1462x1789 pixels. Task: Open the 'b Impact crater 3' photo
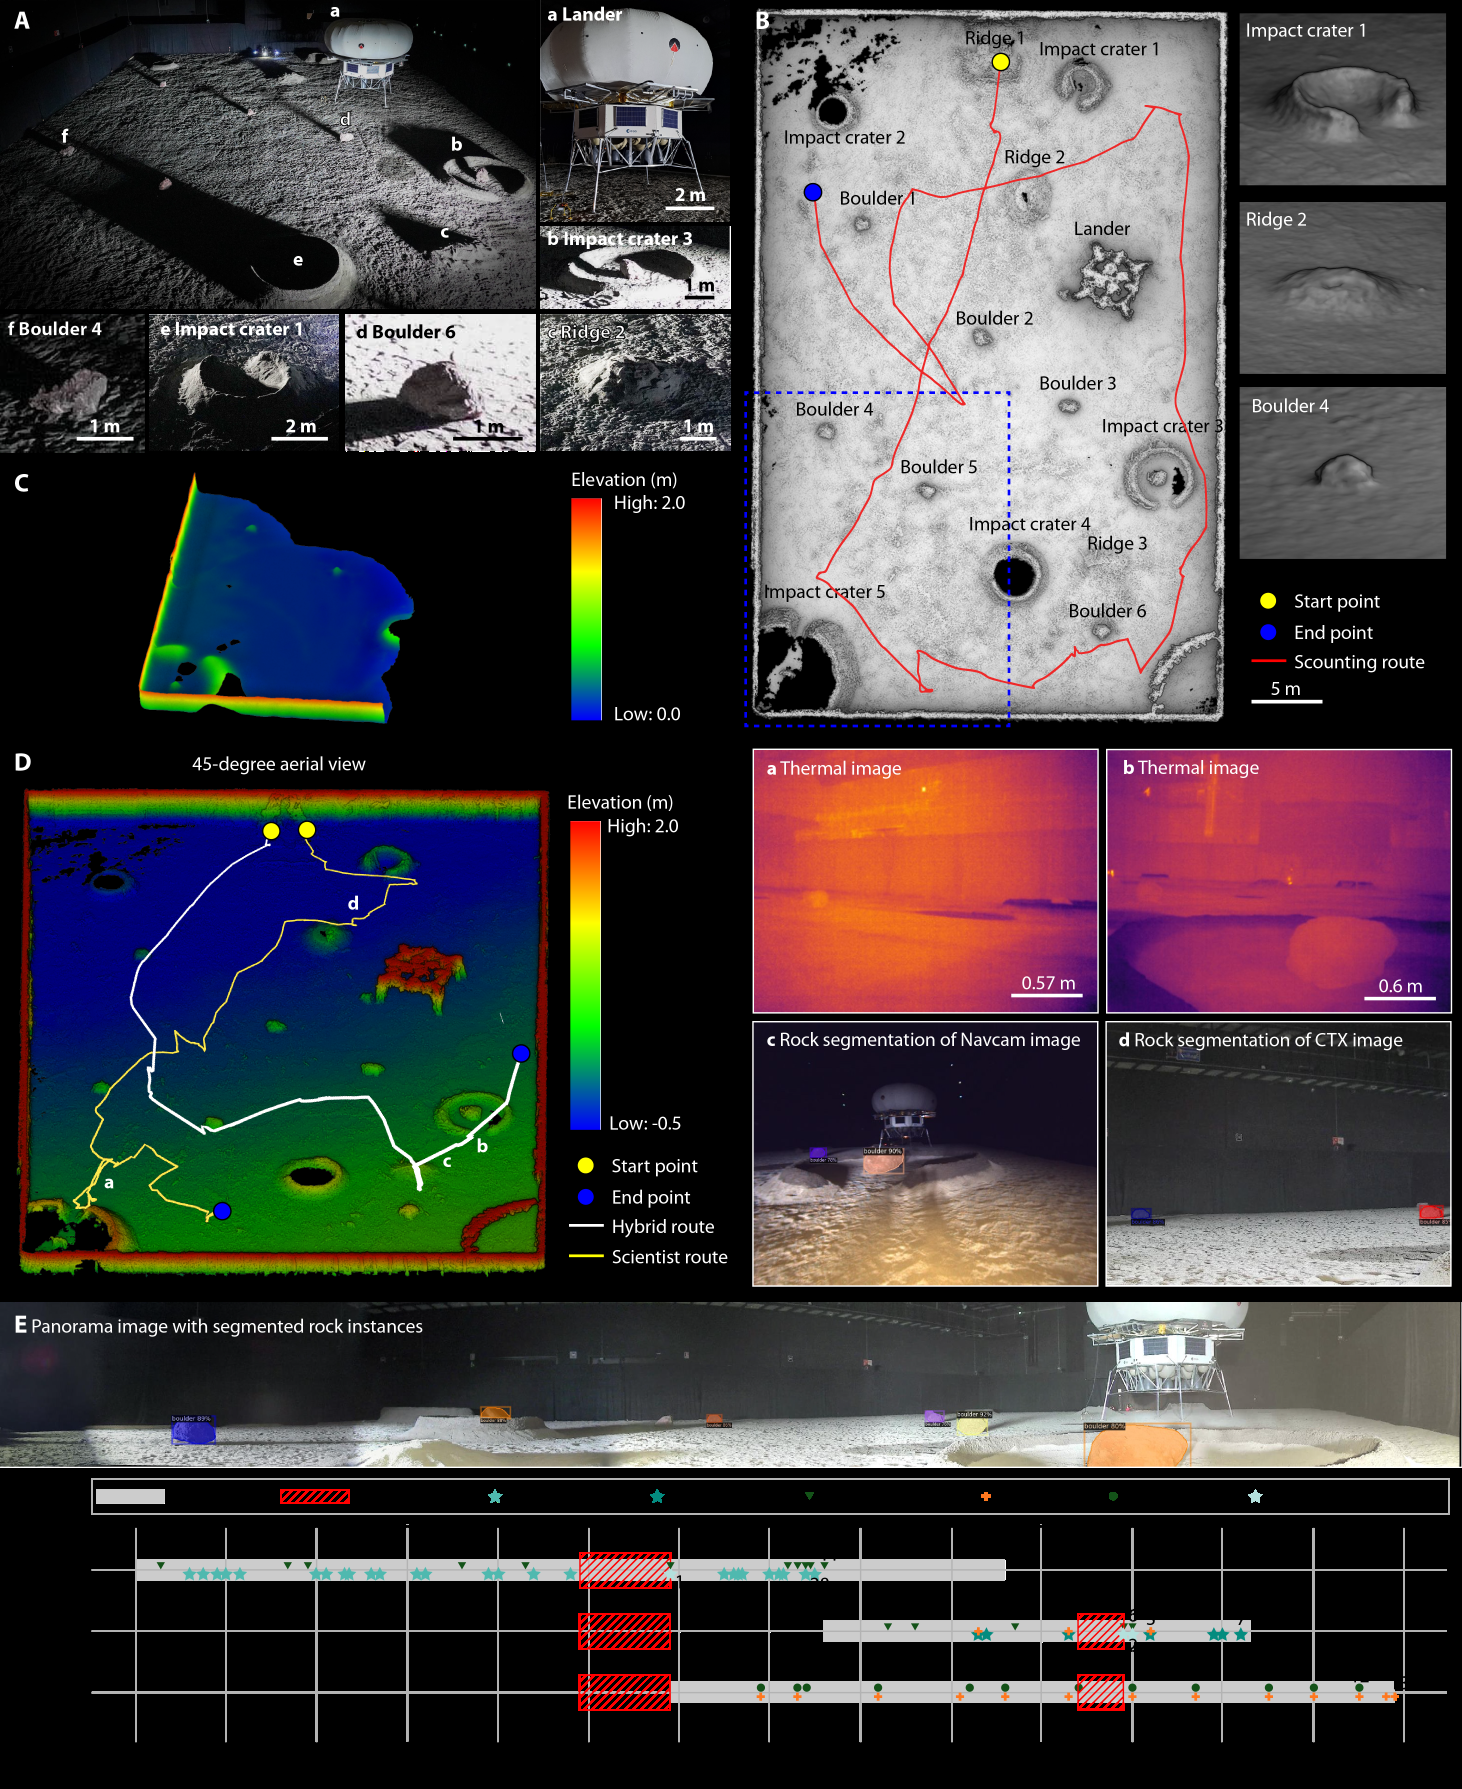(x=635, y=267)
